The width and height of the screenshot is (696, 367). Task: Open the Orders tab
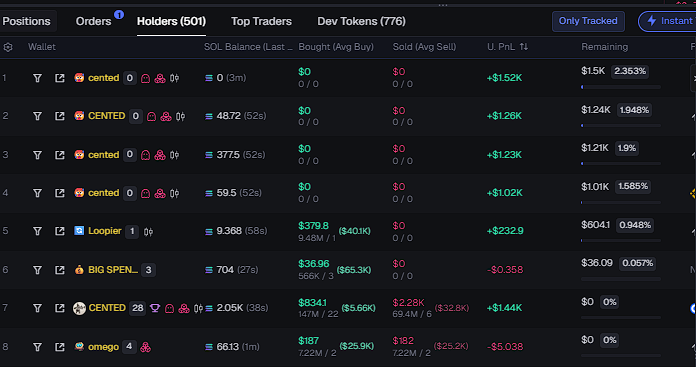93,21
